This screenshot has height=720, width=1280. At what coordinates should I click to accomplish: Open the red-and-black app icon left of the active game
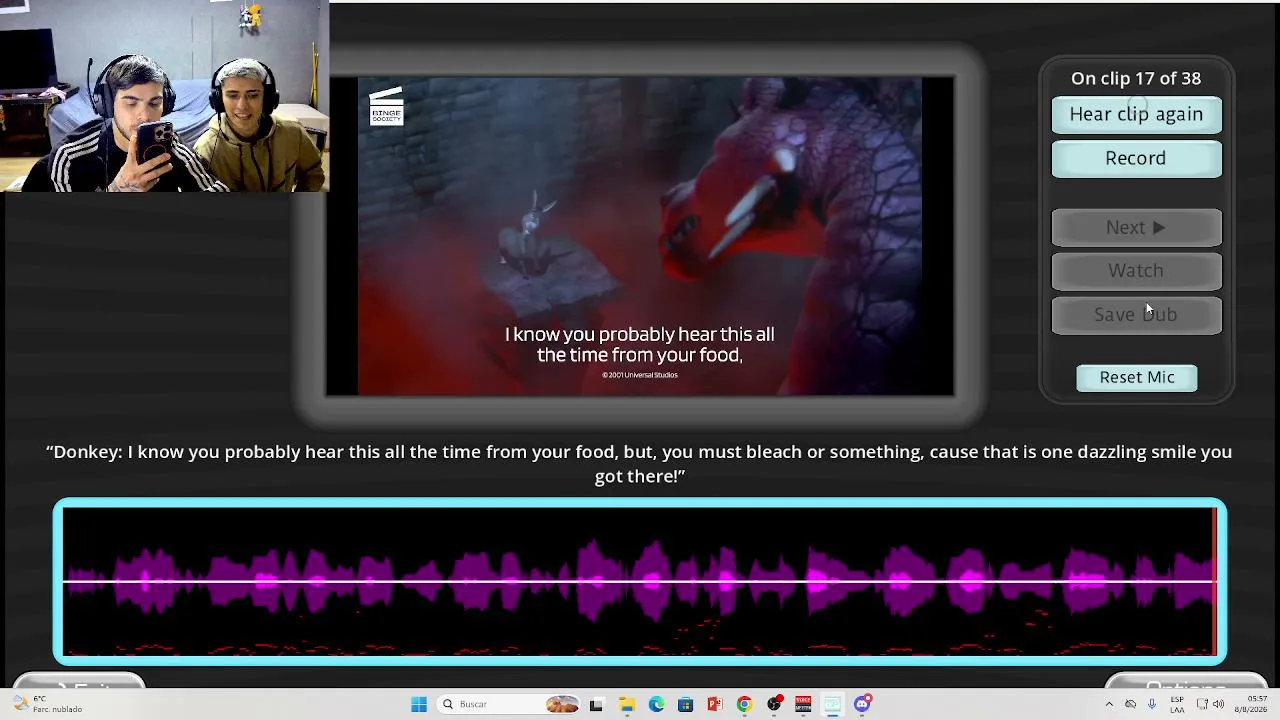[803, 704]
